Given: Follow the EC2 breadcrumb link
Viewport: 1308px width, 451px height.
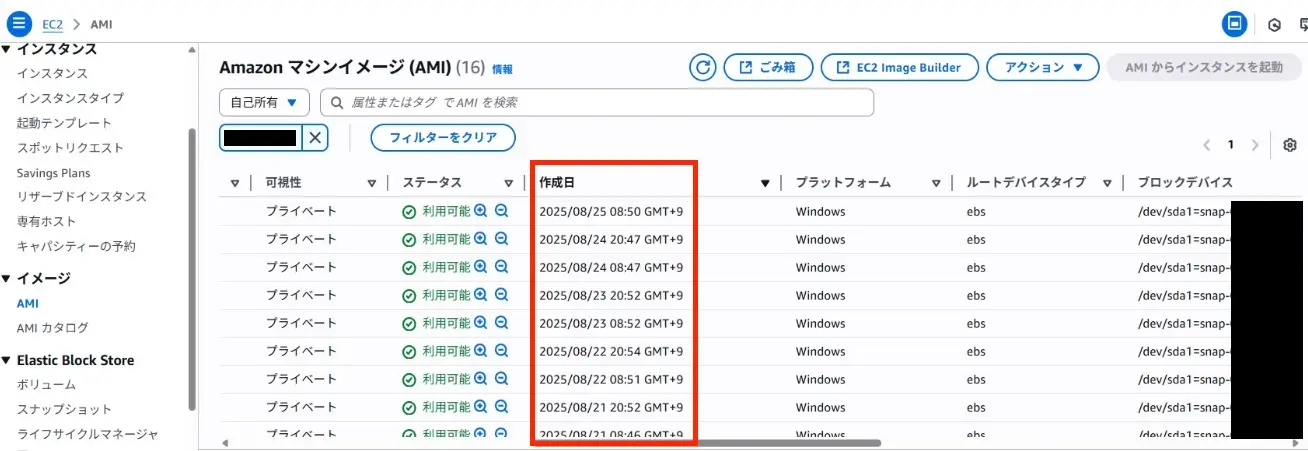Looking at the screenshot, I should pos(52,23).
